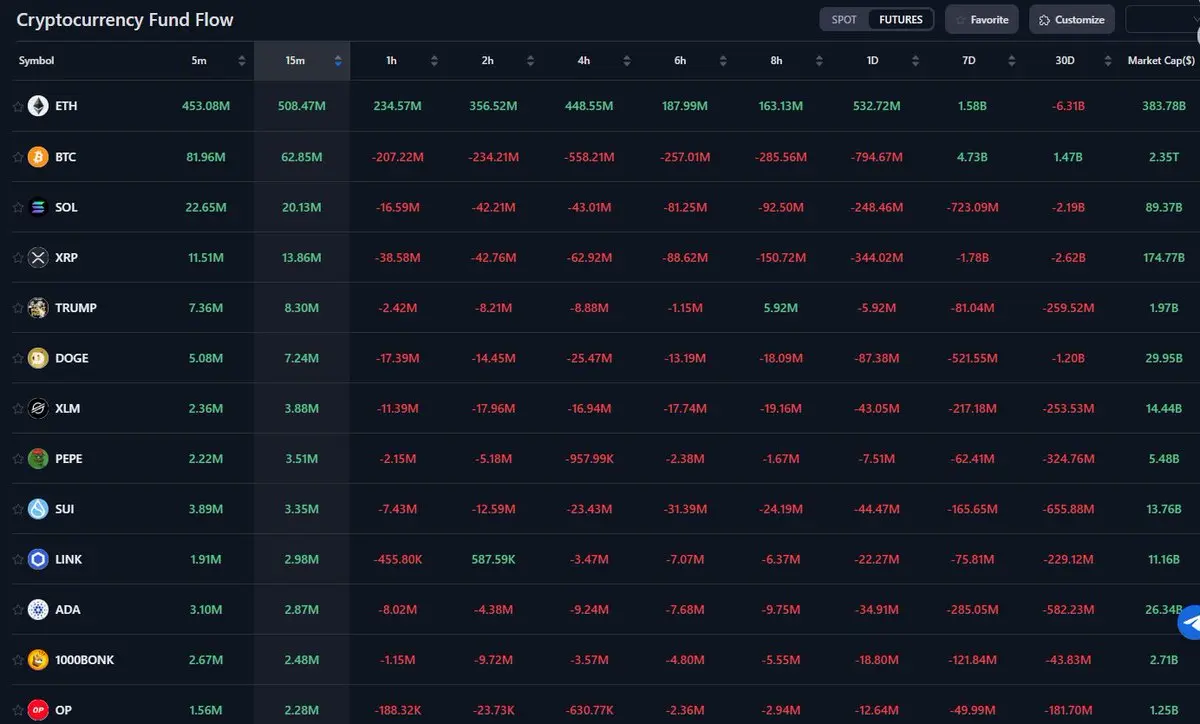Click the Favorite filter button
The height and width of the screenshot is (724, 1200).
(x=981, y=19)
